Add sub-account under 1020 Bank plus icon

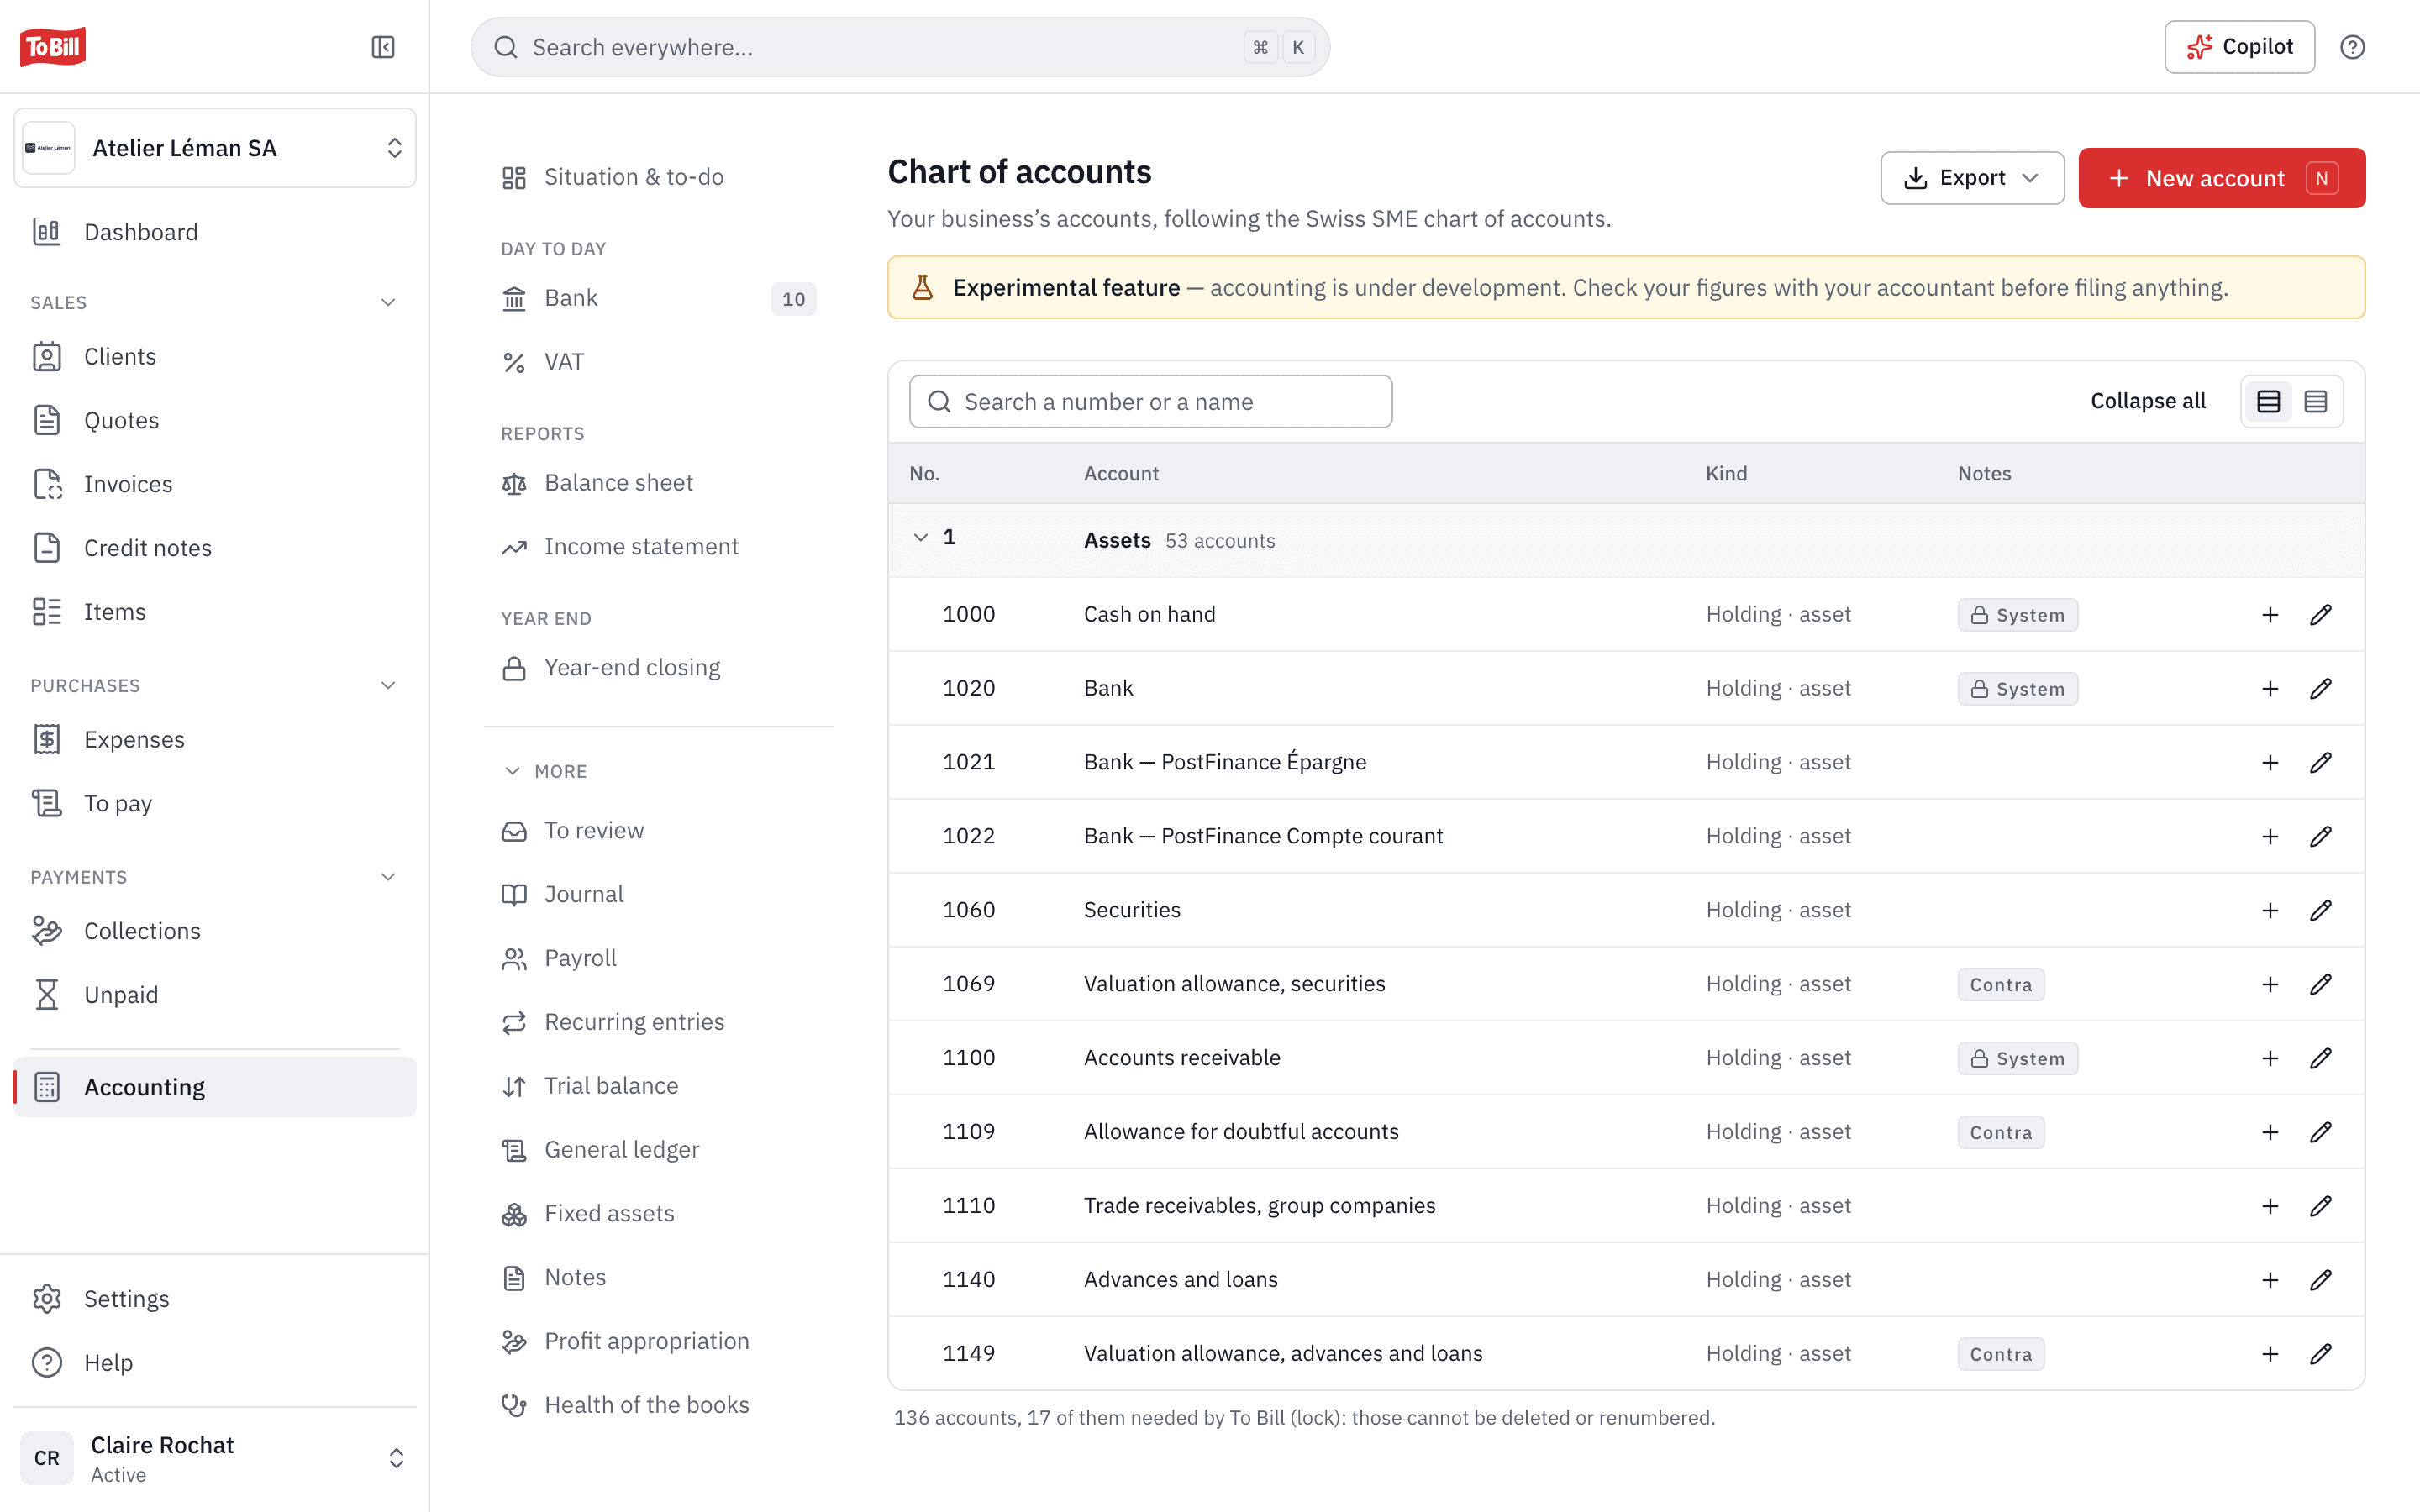tap(2270, 688)
